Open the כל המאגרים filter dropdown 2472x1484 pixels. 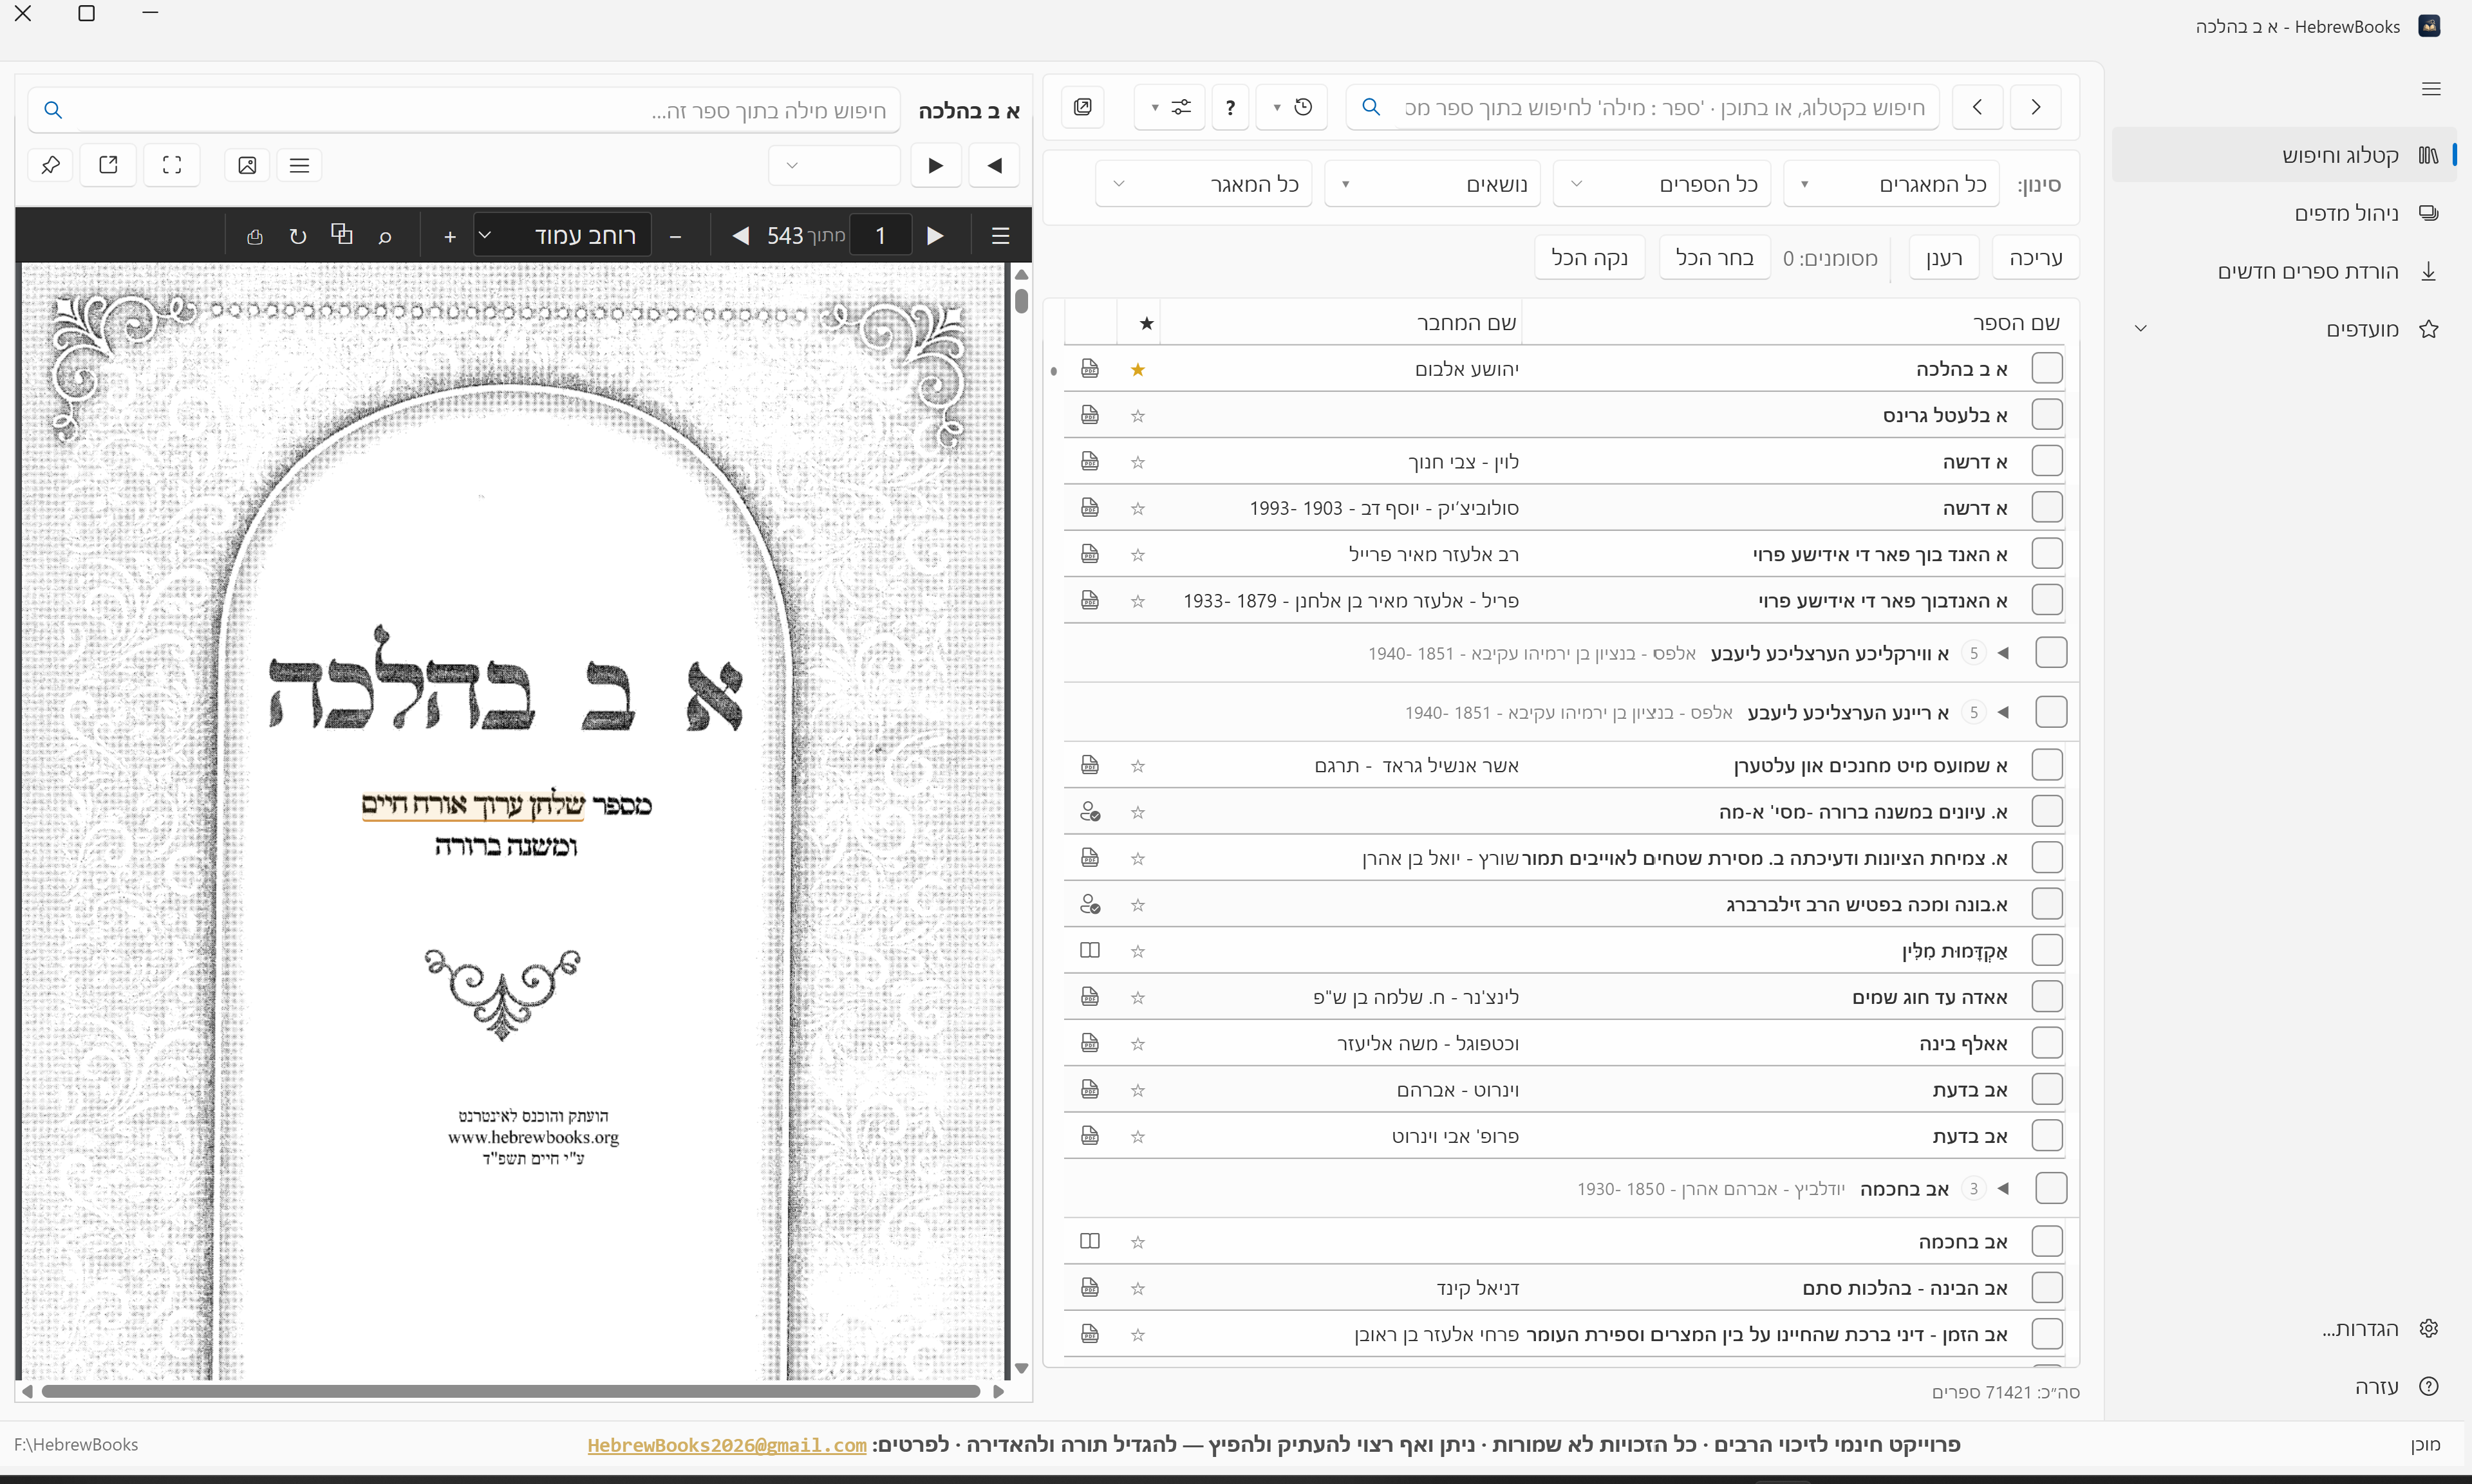point(1891,184)
